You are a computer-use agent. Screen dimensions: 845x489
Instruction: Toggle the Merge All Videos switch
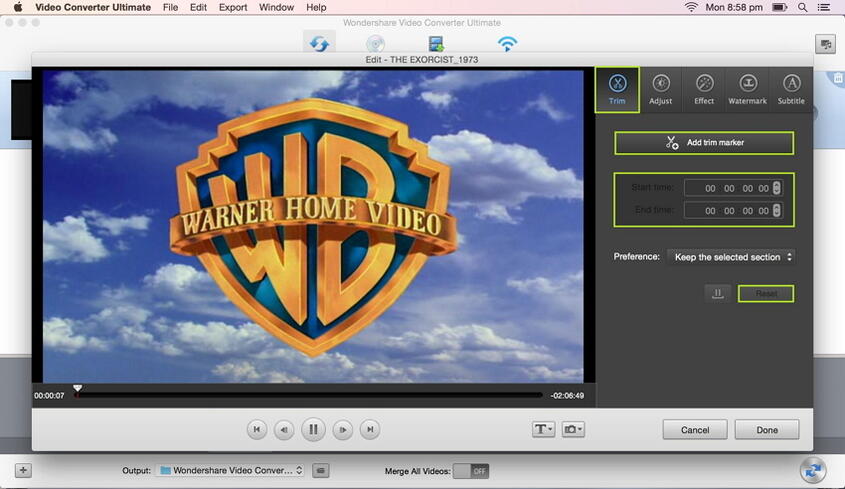(470, 471)
